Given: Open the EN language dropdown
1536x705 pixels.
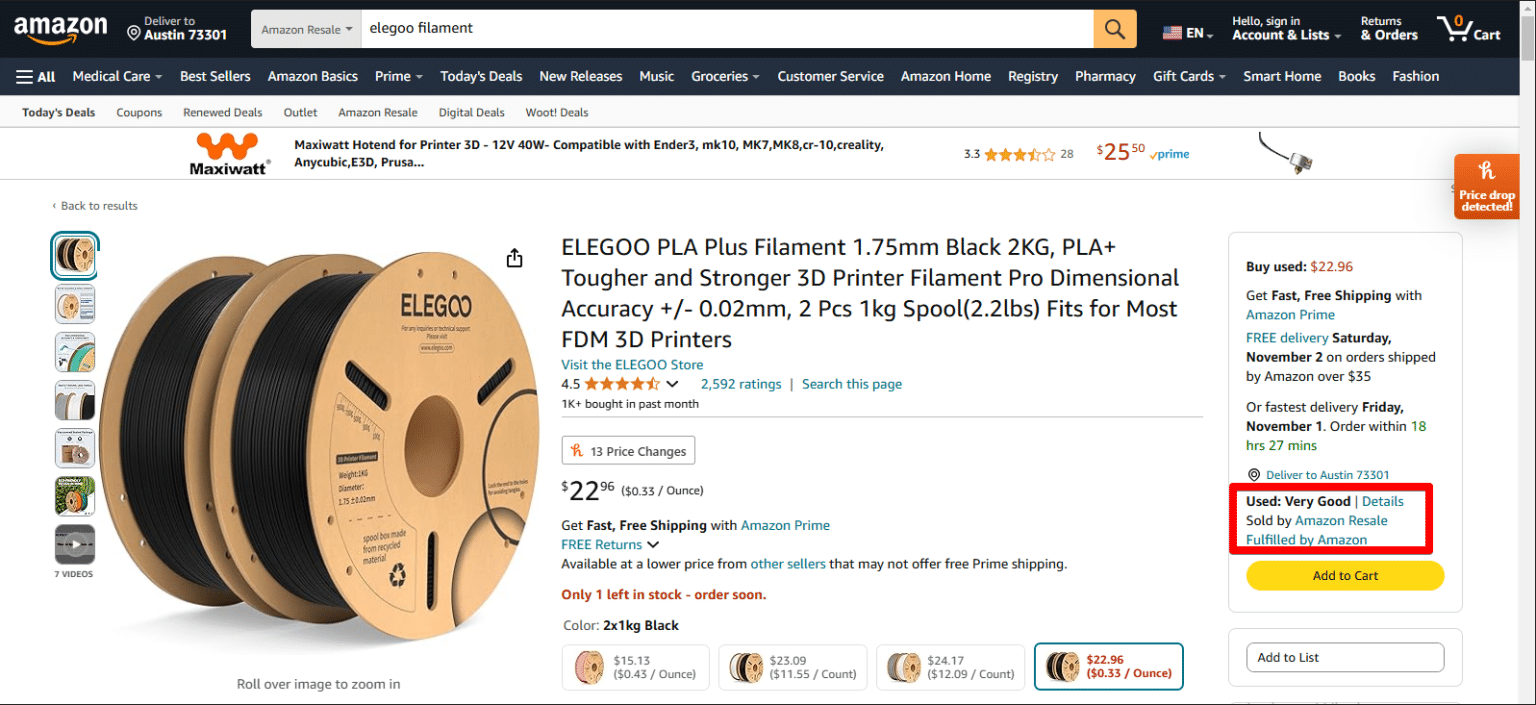Looking at the screenshot, I should tap(1187, 28).
